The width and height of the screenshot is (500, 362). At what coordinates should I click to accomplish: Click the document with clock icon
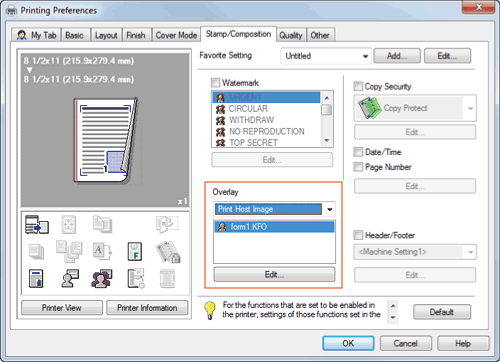(x=136, y=278)
